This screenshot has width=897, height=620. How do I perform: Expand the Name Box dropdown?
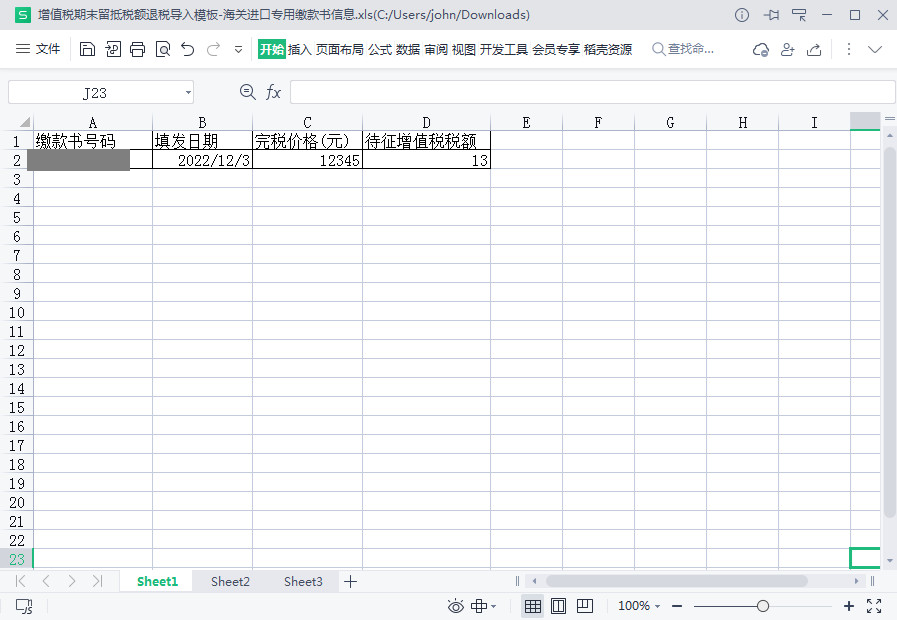pyautogui.click(x=188, y=93)
